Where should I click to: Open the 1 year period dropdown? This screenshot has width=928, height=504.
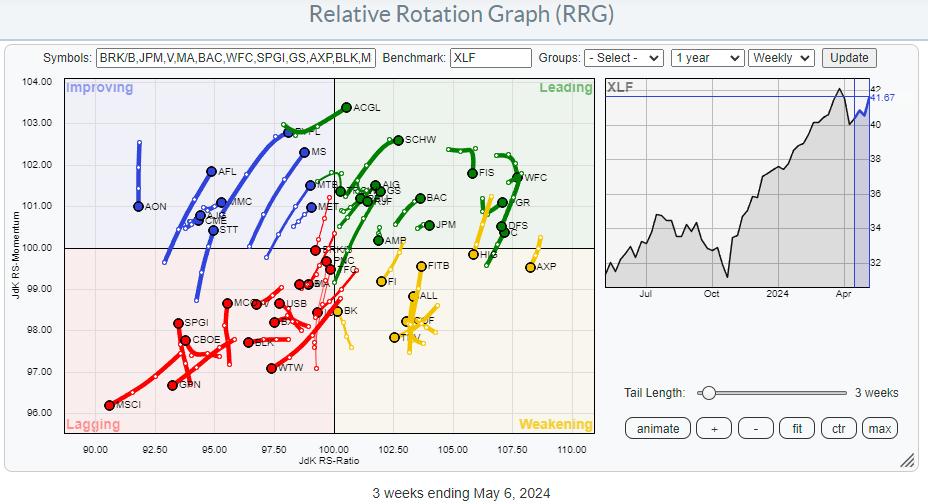(706, 58)
